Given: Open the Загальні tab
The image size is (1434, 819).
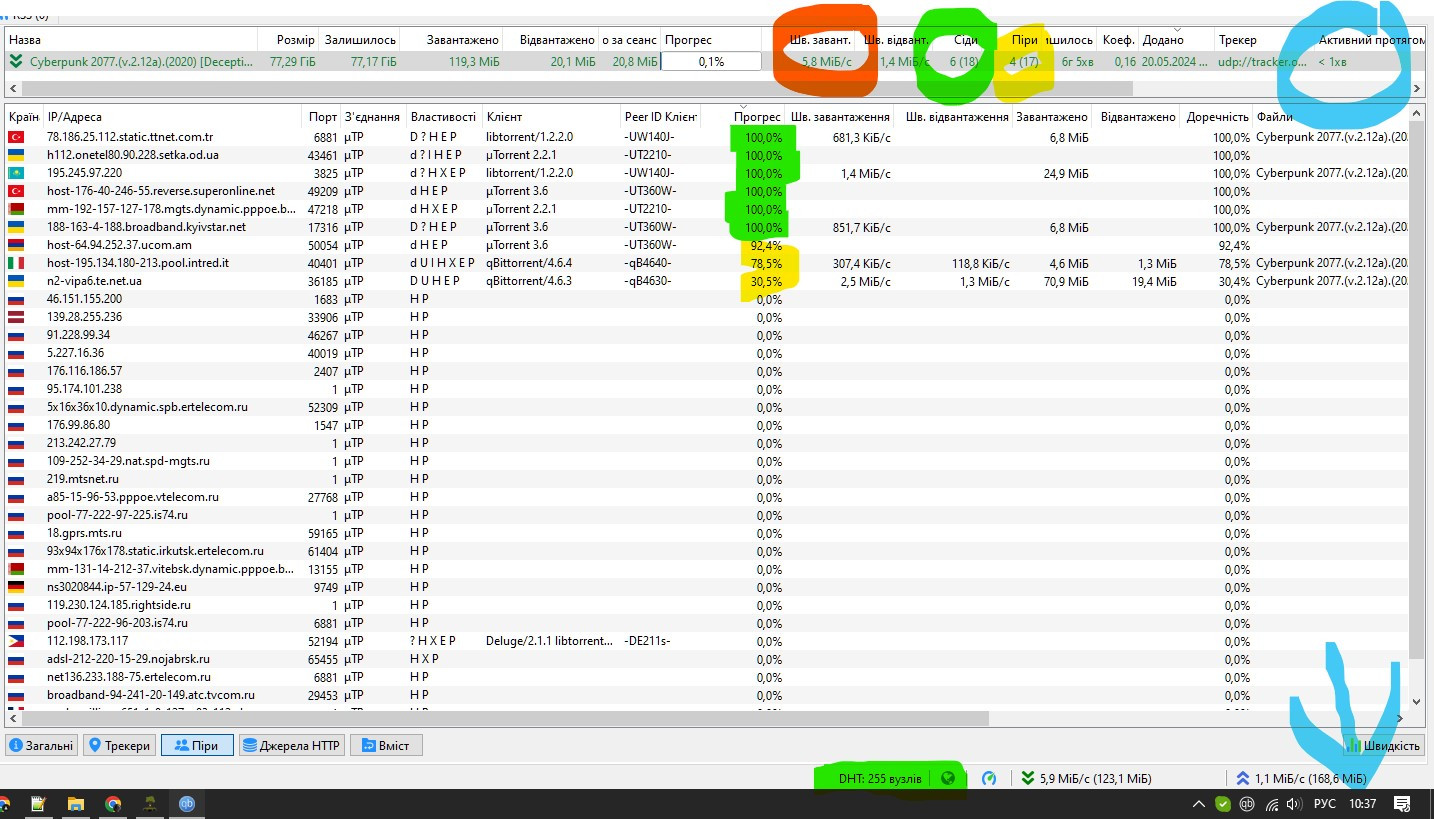Looking at the screenshot, I should 41,745.
